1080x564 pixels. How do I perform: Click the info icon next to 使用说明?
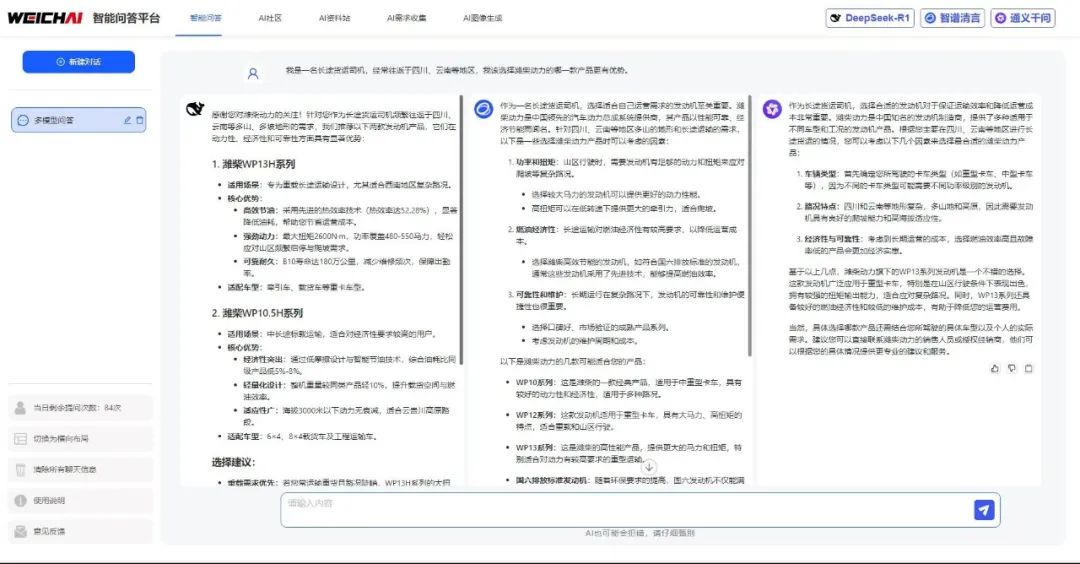[21, 501]
